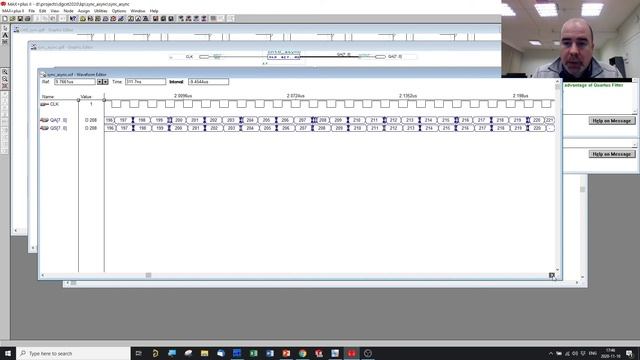Open Word from the taskbar

tap(270, 353)
